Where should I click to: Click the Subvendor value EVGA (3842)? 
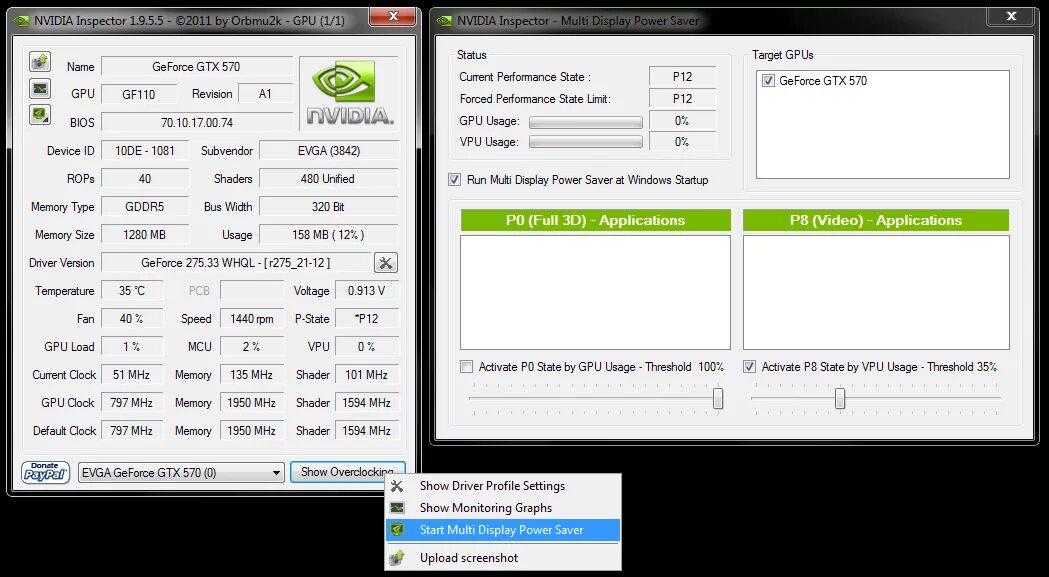[329, 151]
